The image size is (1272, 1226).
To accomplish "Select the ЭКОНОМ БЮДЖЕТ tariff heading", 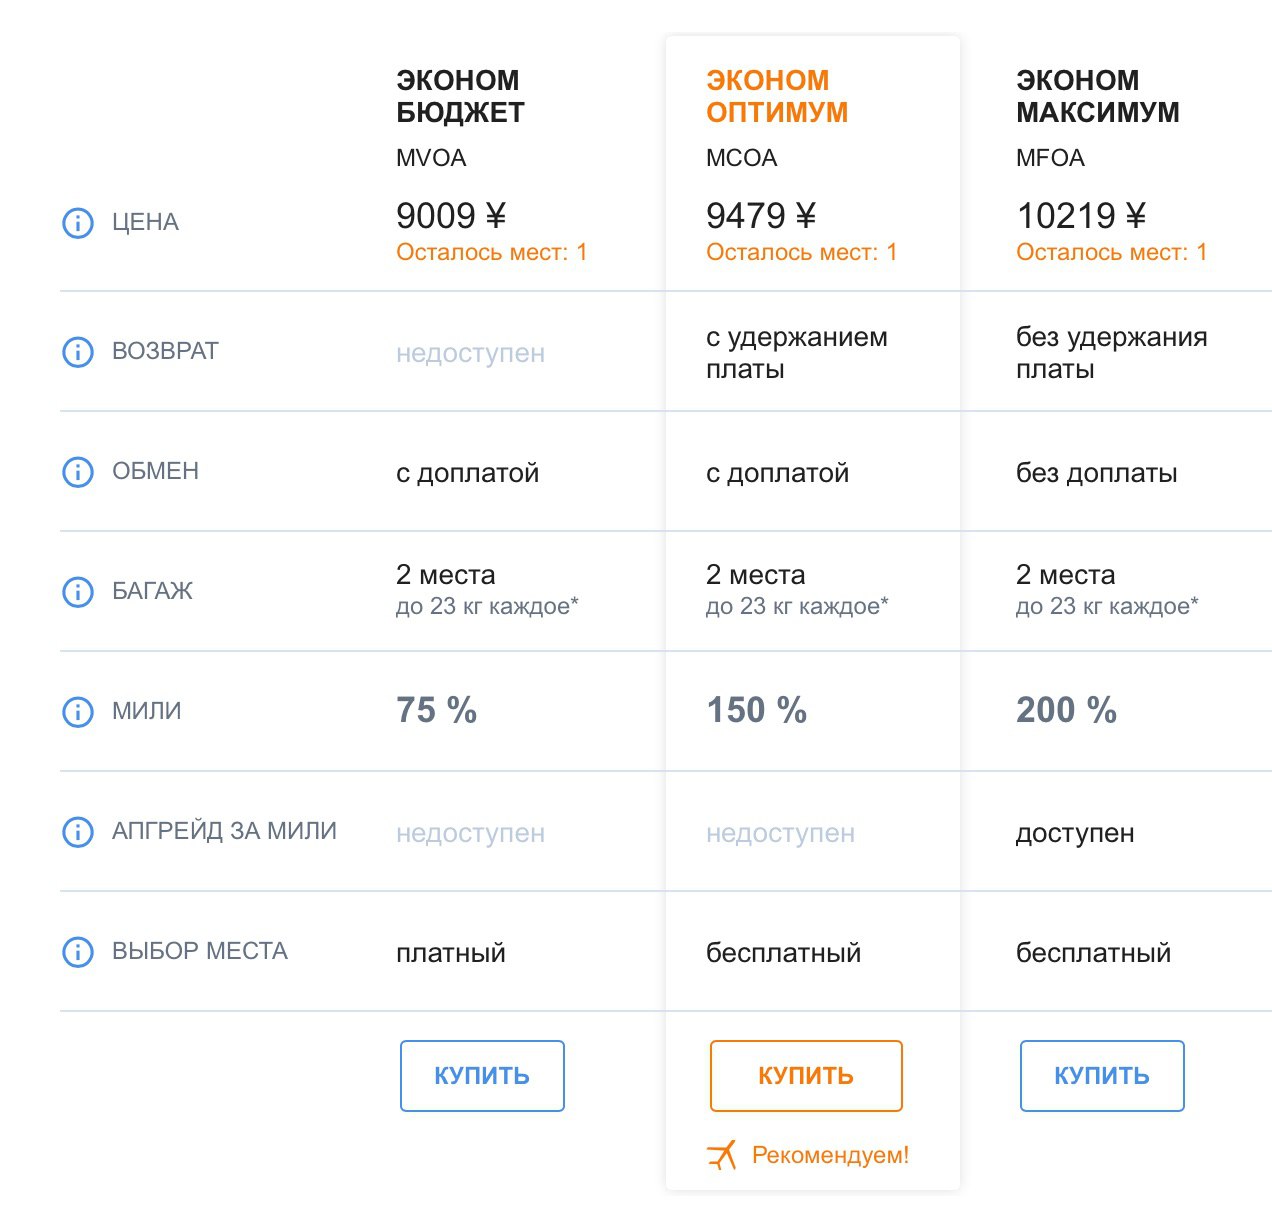I will click(460, 96).
